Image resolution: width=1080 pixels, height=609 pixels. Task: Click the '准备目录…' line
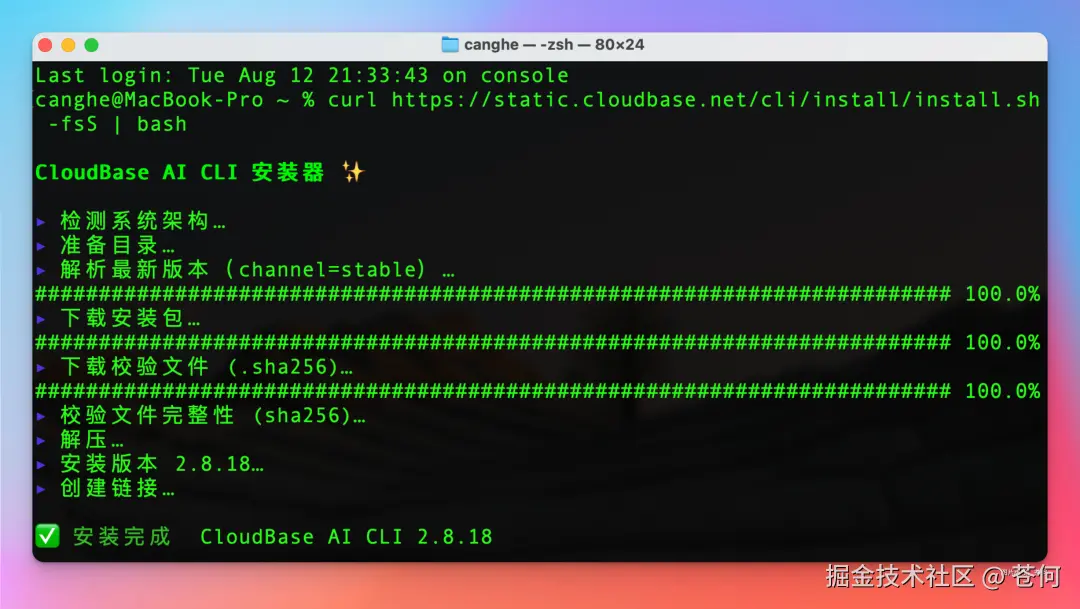point(117,245)
